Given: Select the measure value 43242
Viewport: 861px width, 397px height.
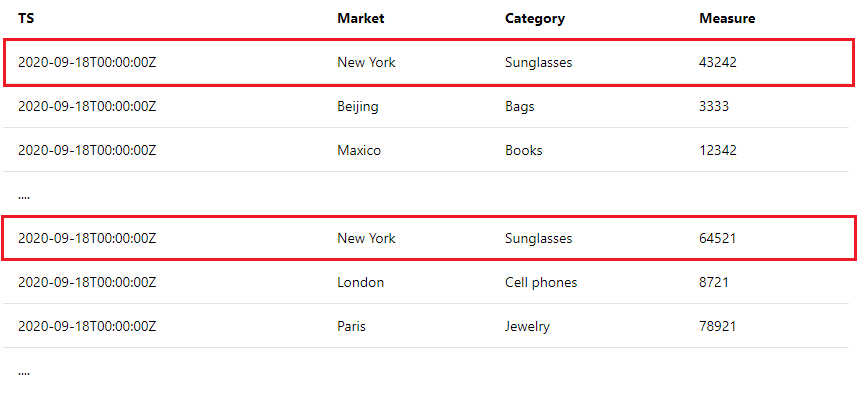Looking at the screenshot, I should point(718,63).
